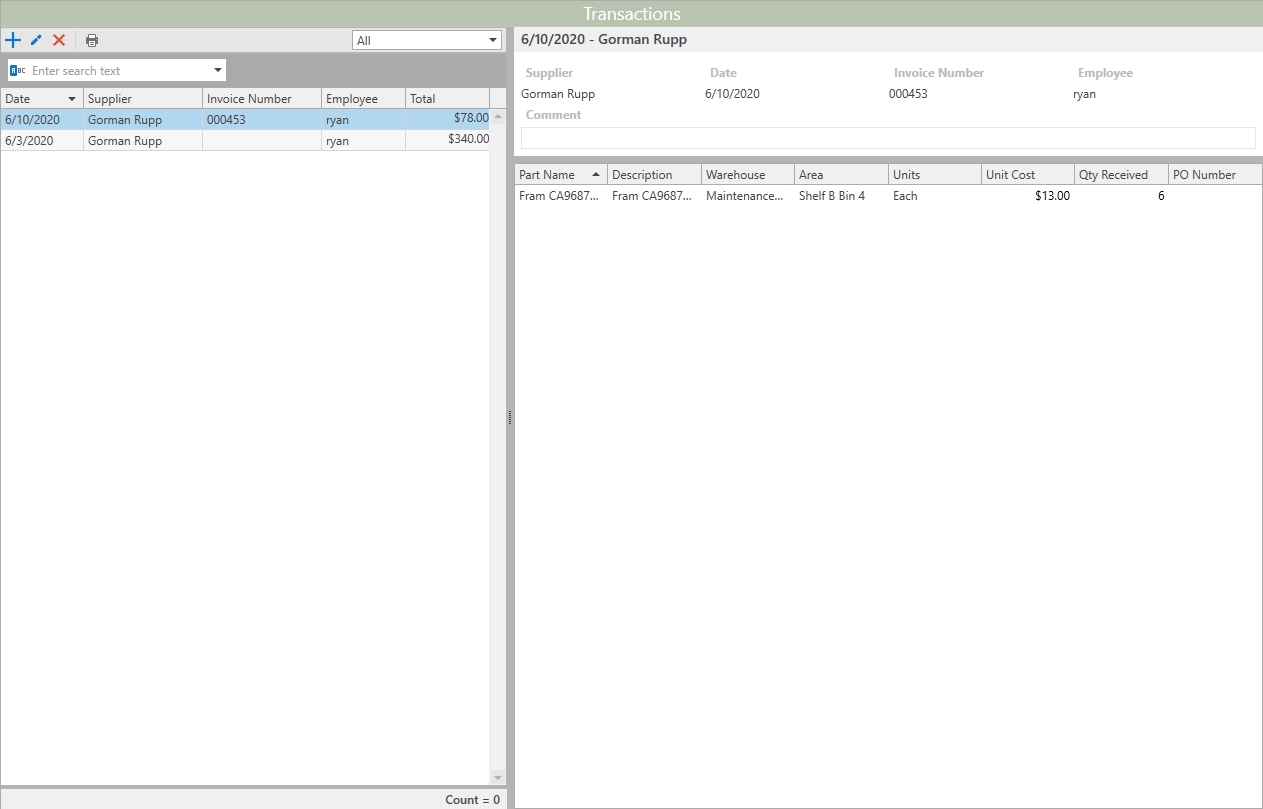Click inside the Comment field

(888, 138)
